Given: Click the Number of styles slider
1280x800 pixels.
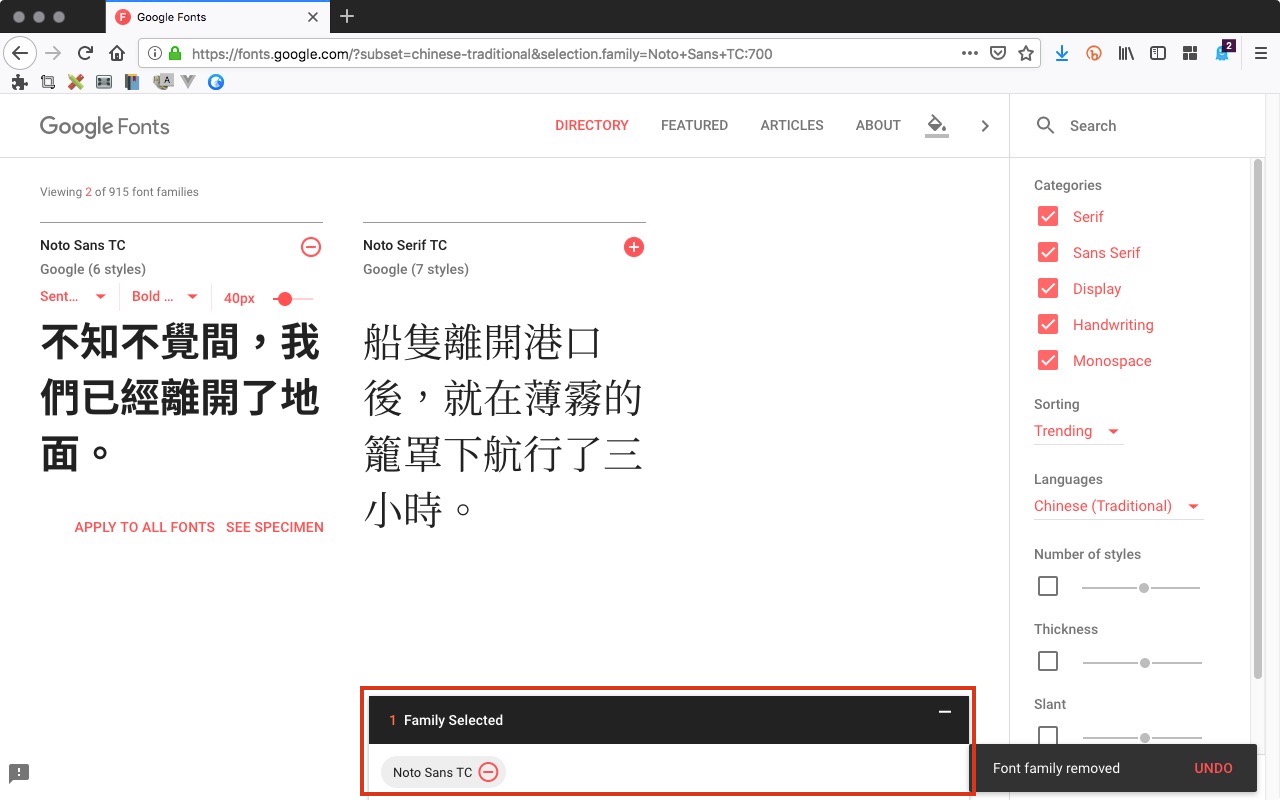Looking at the screenshot, I should pos(1142,588).
